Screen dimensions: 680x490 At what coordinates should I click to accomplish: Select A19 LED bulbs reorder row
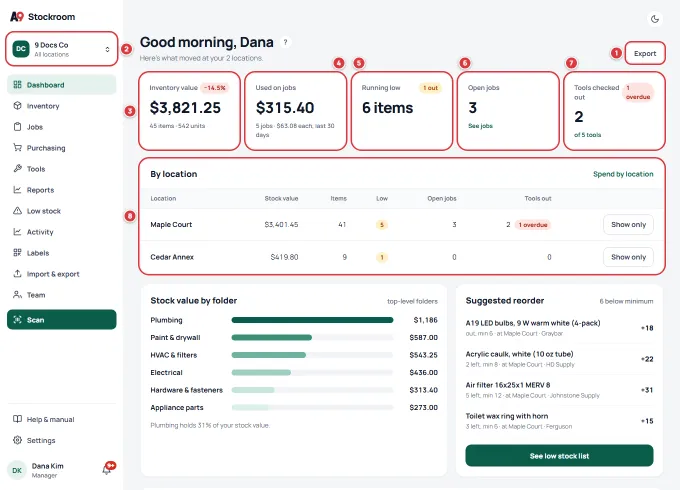click(559, 328)
